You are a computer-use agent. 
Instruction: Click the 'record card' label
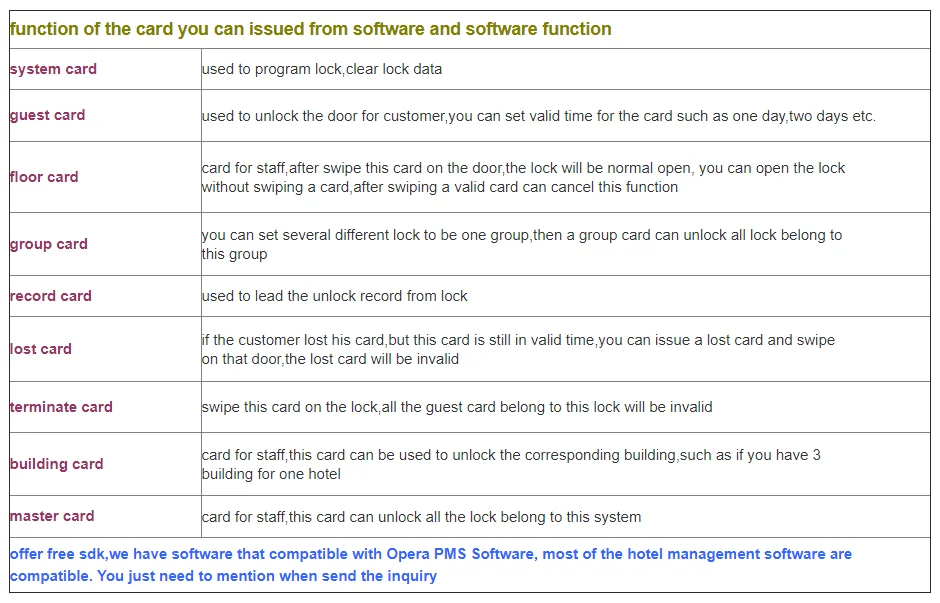point(51,296)
